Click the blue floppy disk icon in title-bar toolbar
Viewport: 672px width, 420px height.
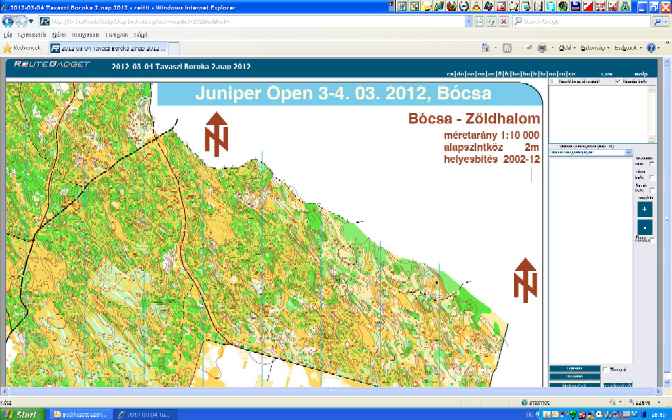576,6
